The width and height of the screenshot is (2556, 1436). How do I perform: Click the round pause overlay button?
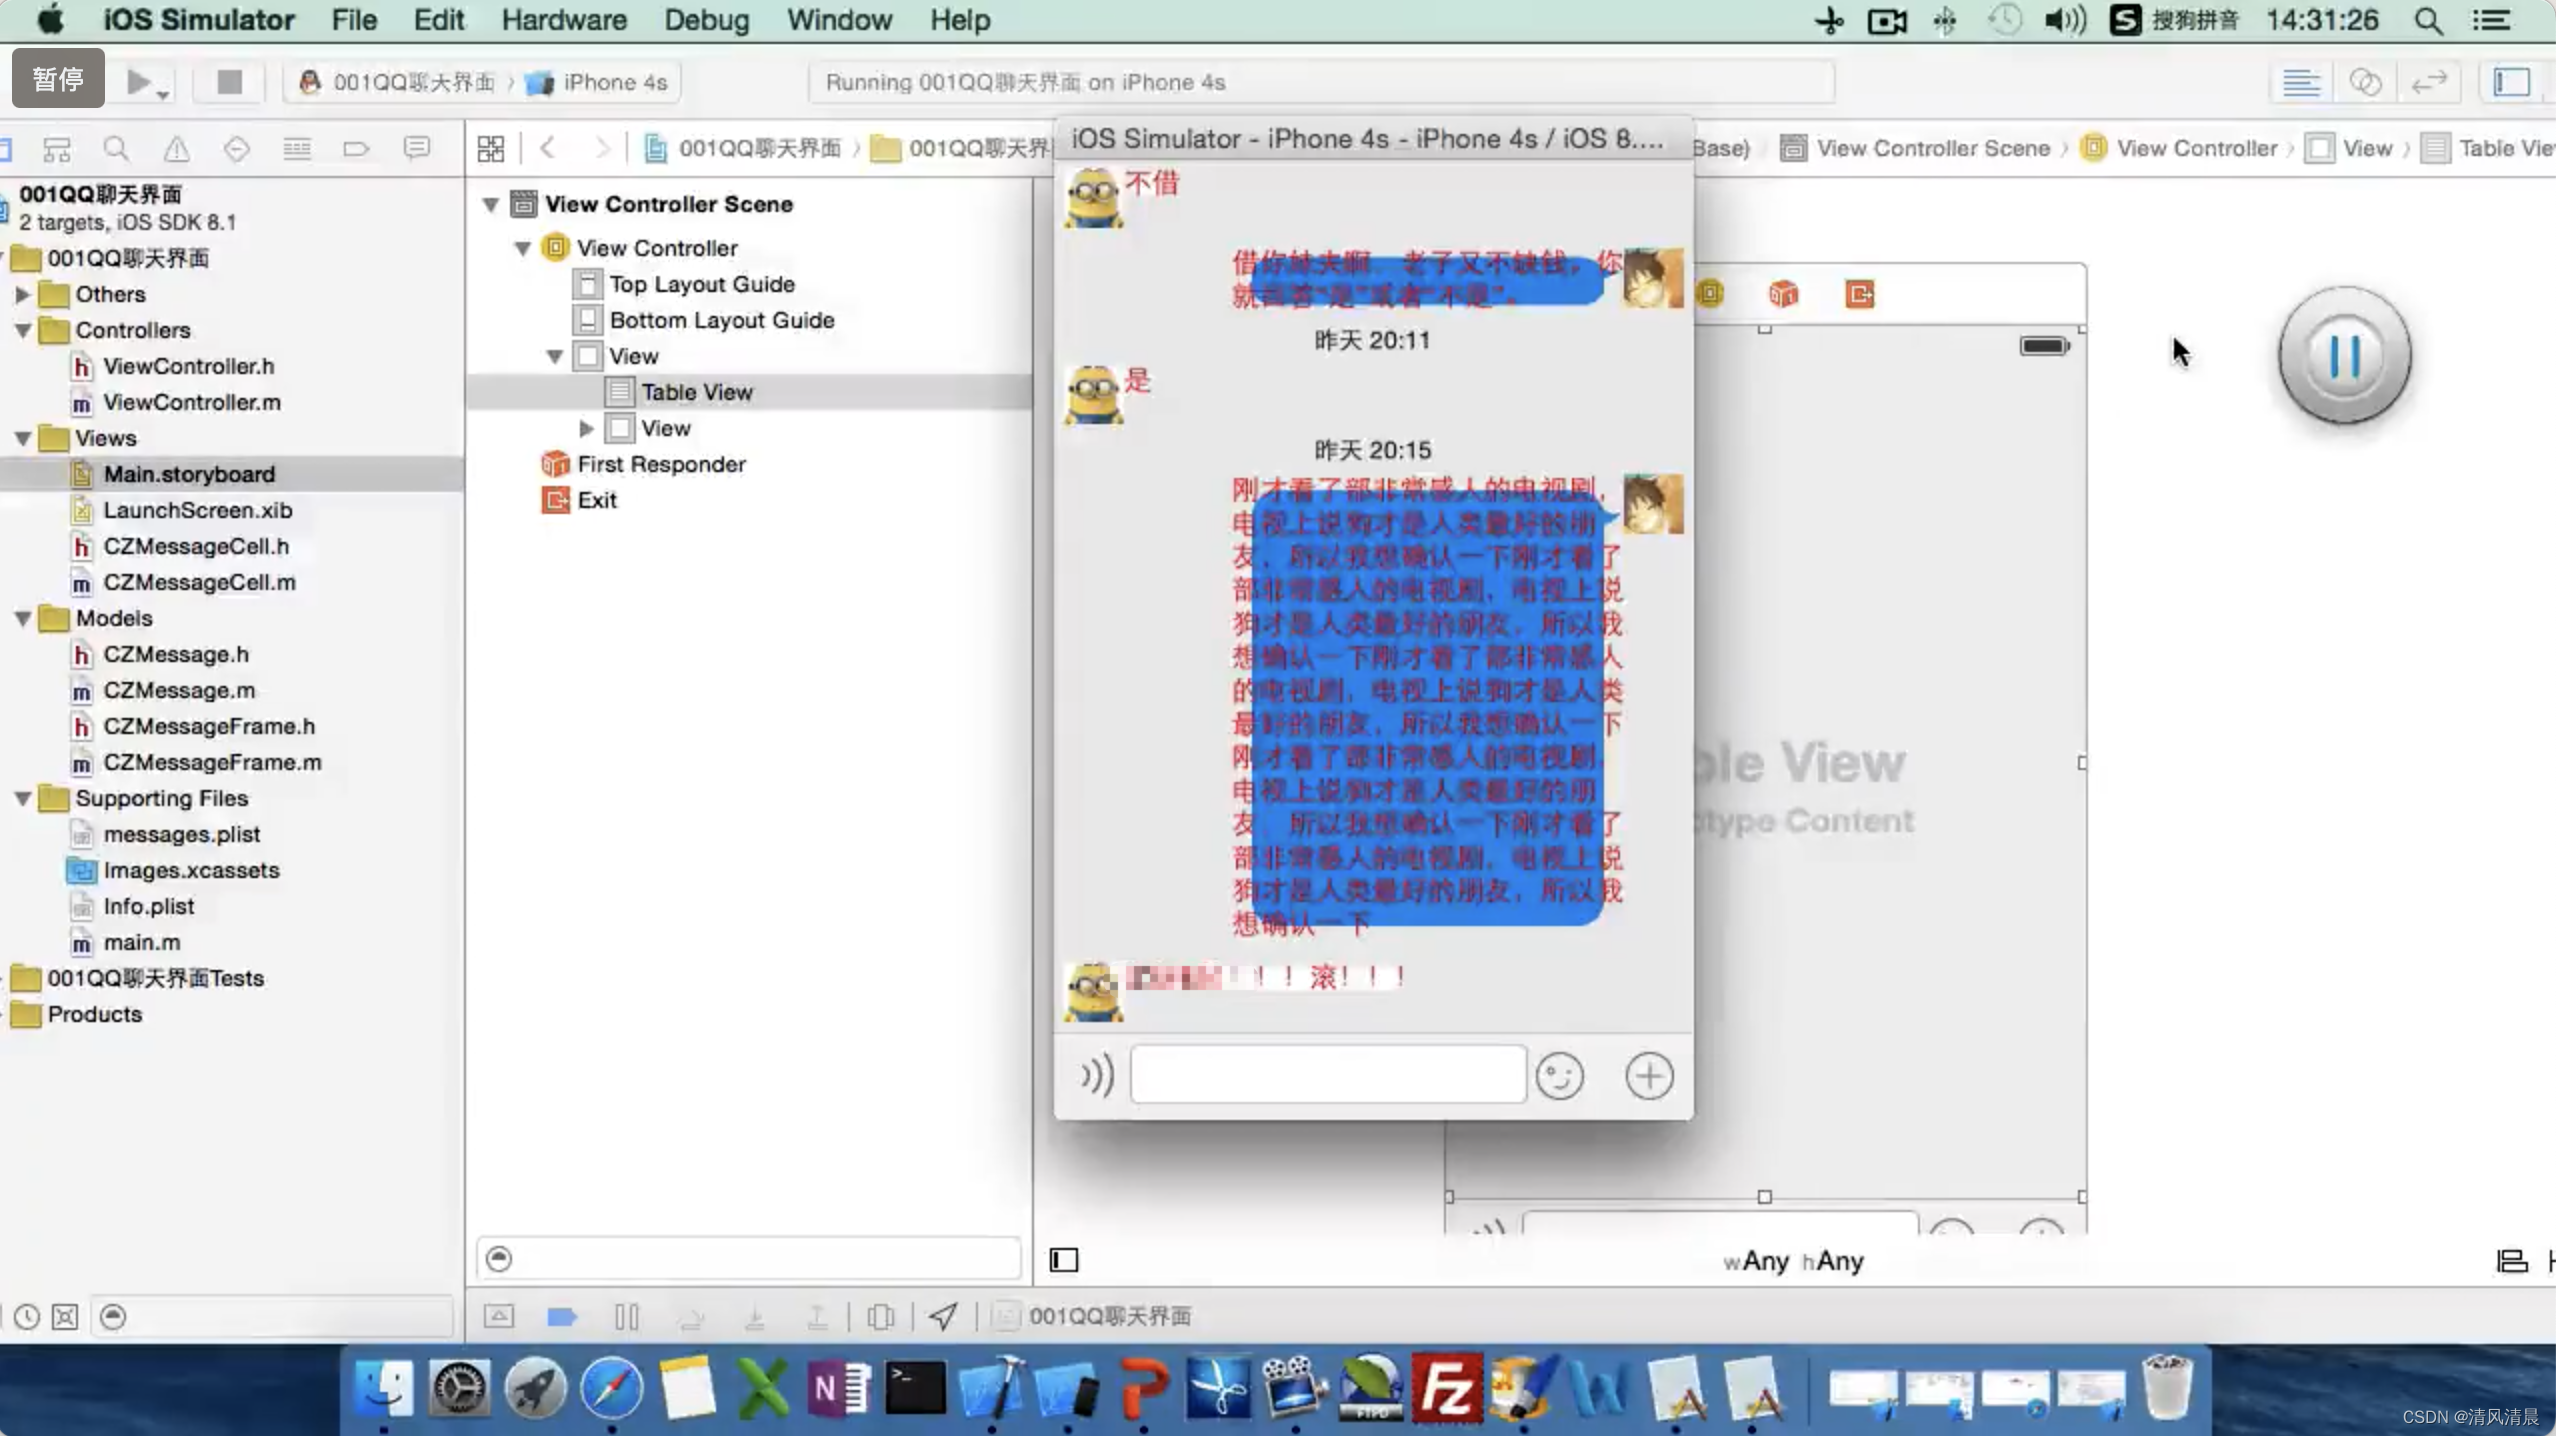(x=2345, y=355)
